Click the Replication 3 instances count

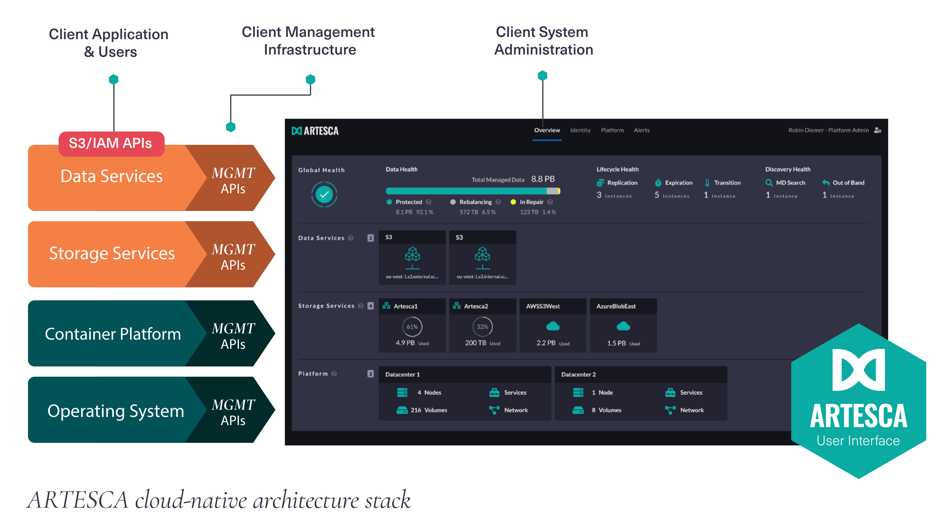614,195
